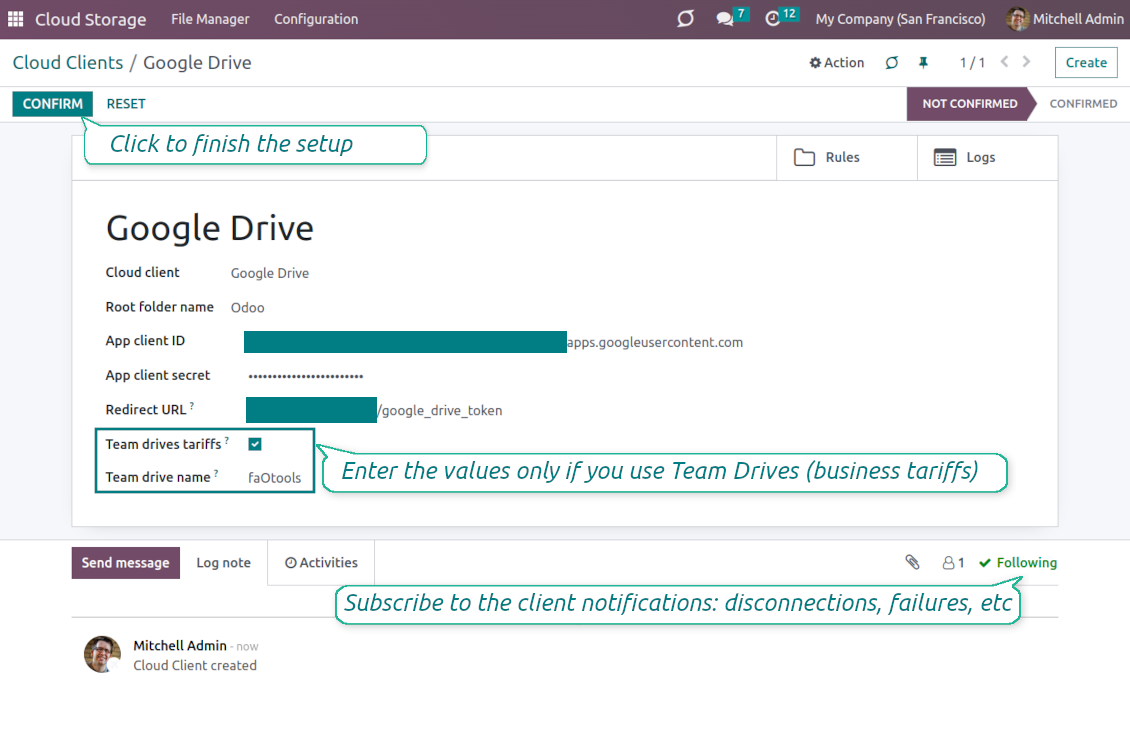Click the Team drive name field faOtools
1130x755 pixels.
pos(275,478)
